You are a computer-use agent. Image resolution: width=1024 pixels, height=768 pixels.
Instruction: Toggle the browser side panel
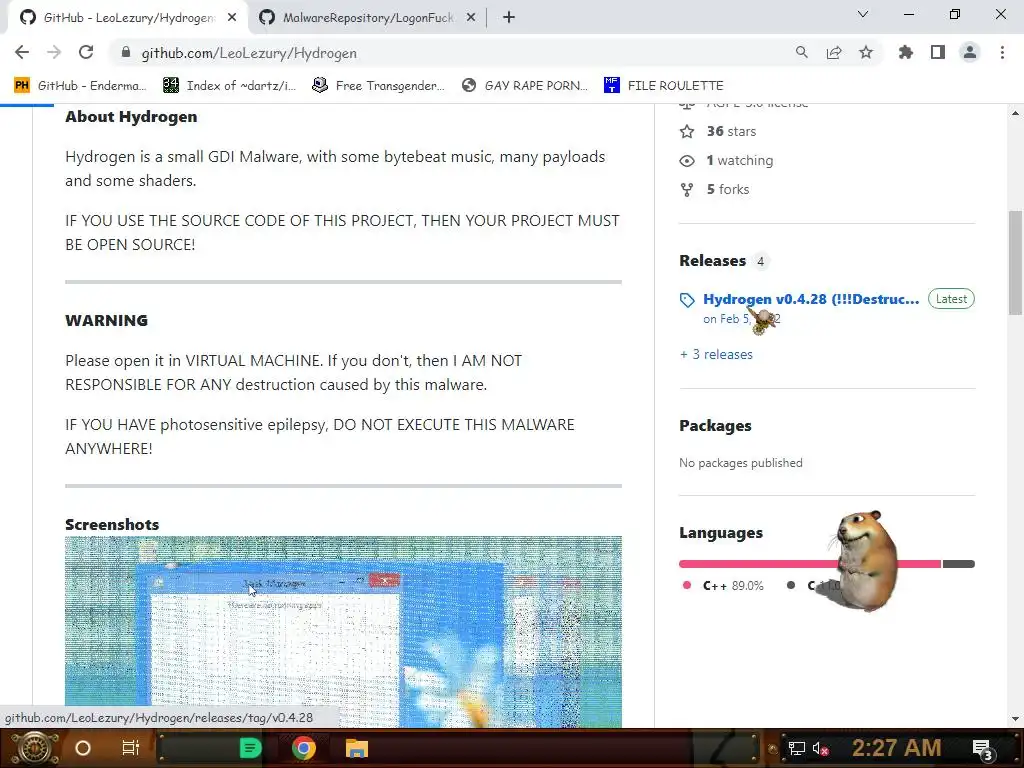point(938,52)
